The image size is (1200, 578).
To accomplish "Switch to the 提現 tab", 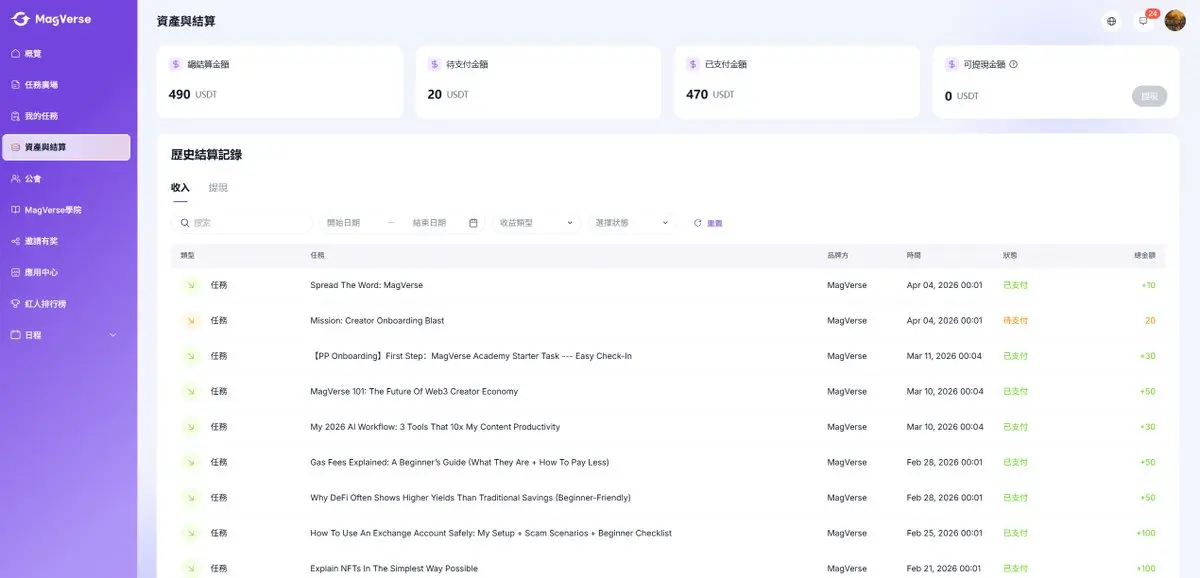I will pyautogui.click(x=218, y=188).
